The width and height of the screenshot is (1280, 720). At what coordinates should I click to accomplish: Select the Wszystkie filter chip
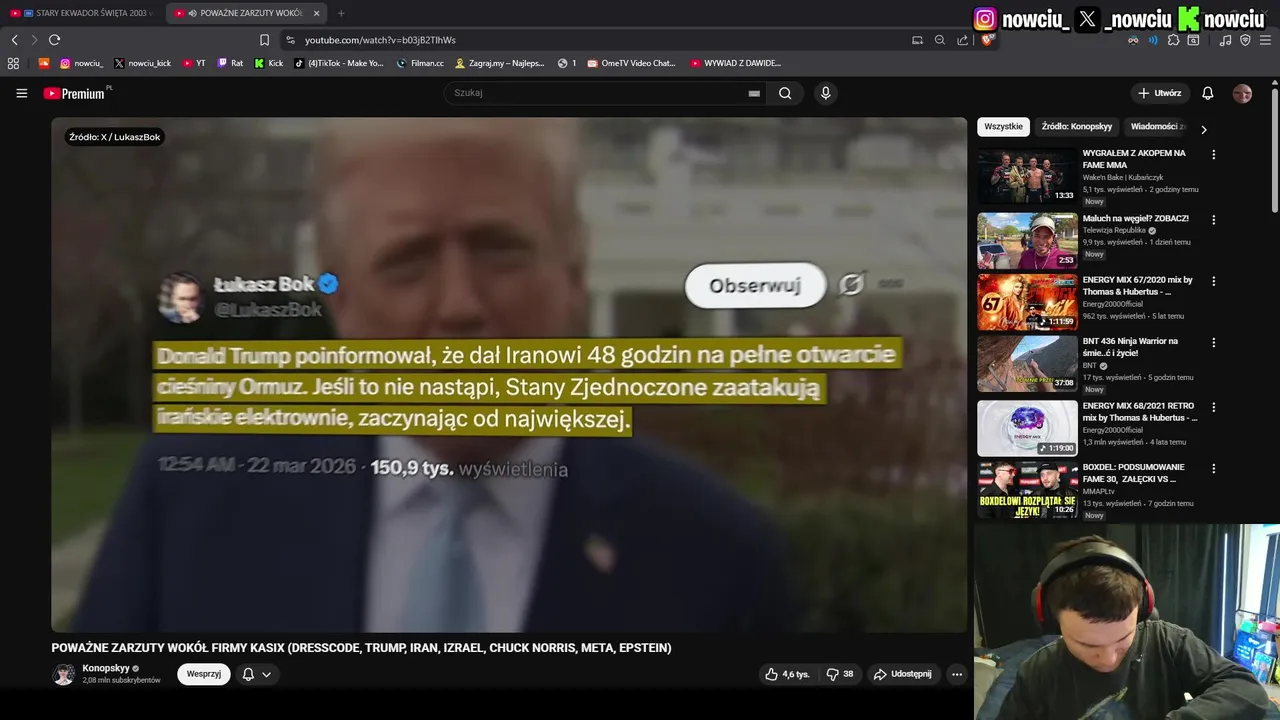(1003, 127)
